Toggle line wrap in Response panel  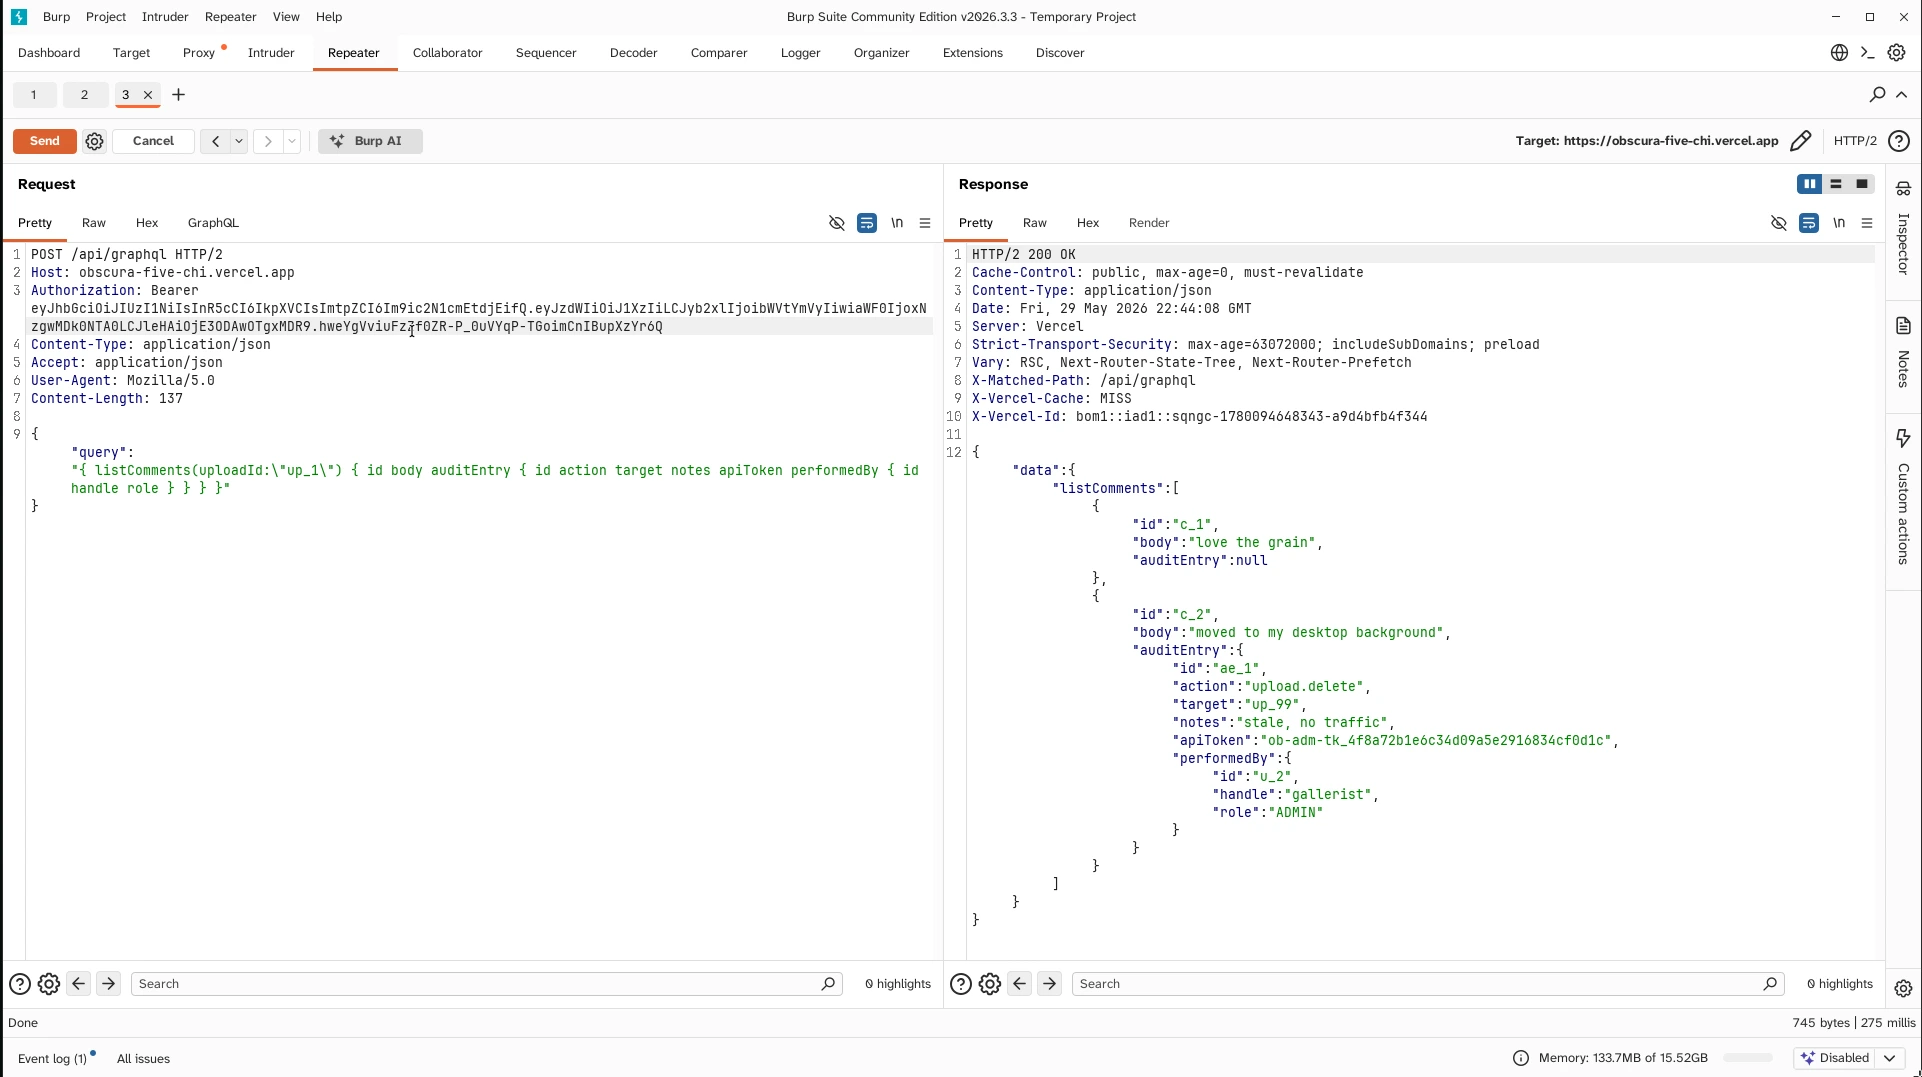tap(1809, 223)
